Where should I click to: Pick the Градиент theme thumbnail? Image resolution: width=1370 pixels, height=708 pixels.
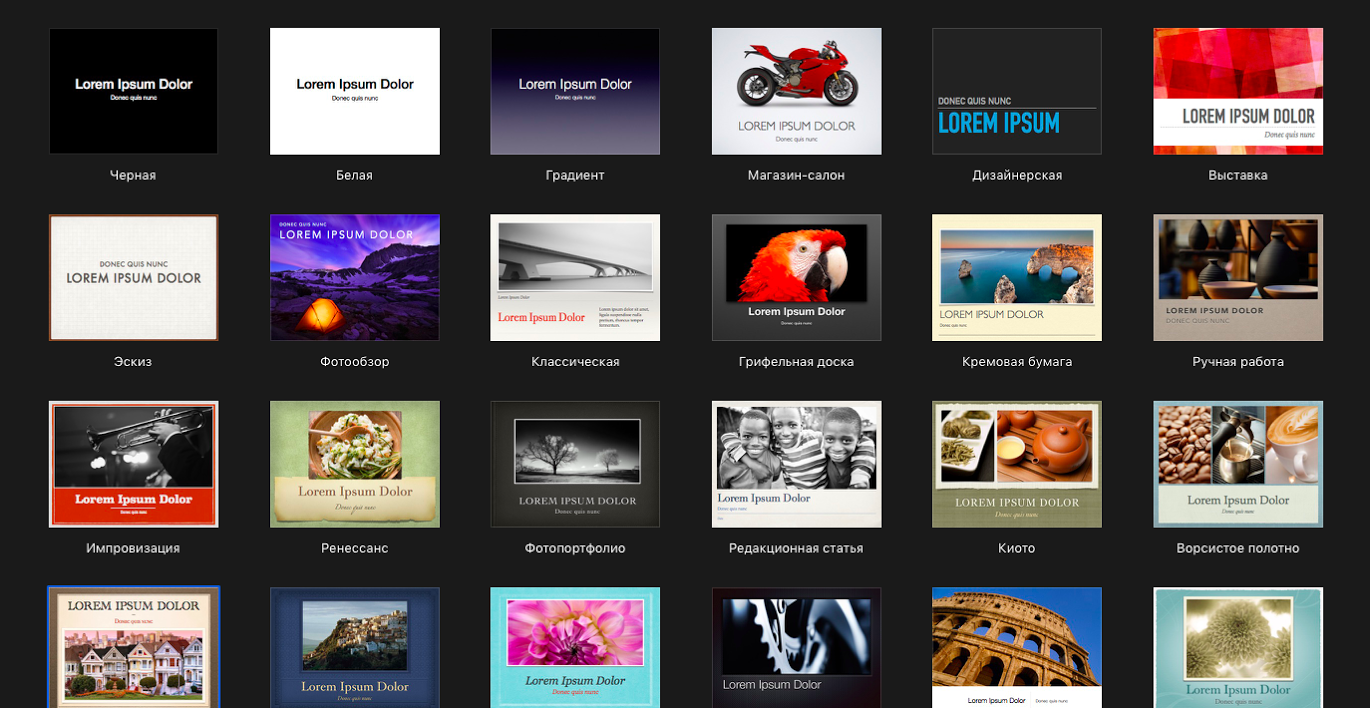tap(575, 91)
